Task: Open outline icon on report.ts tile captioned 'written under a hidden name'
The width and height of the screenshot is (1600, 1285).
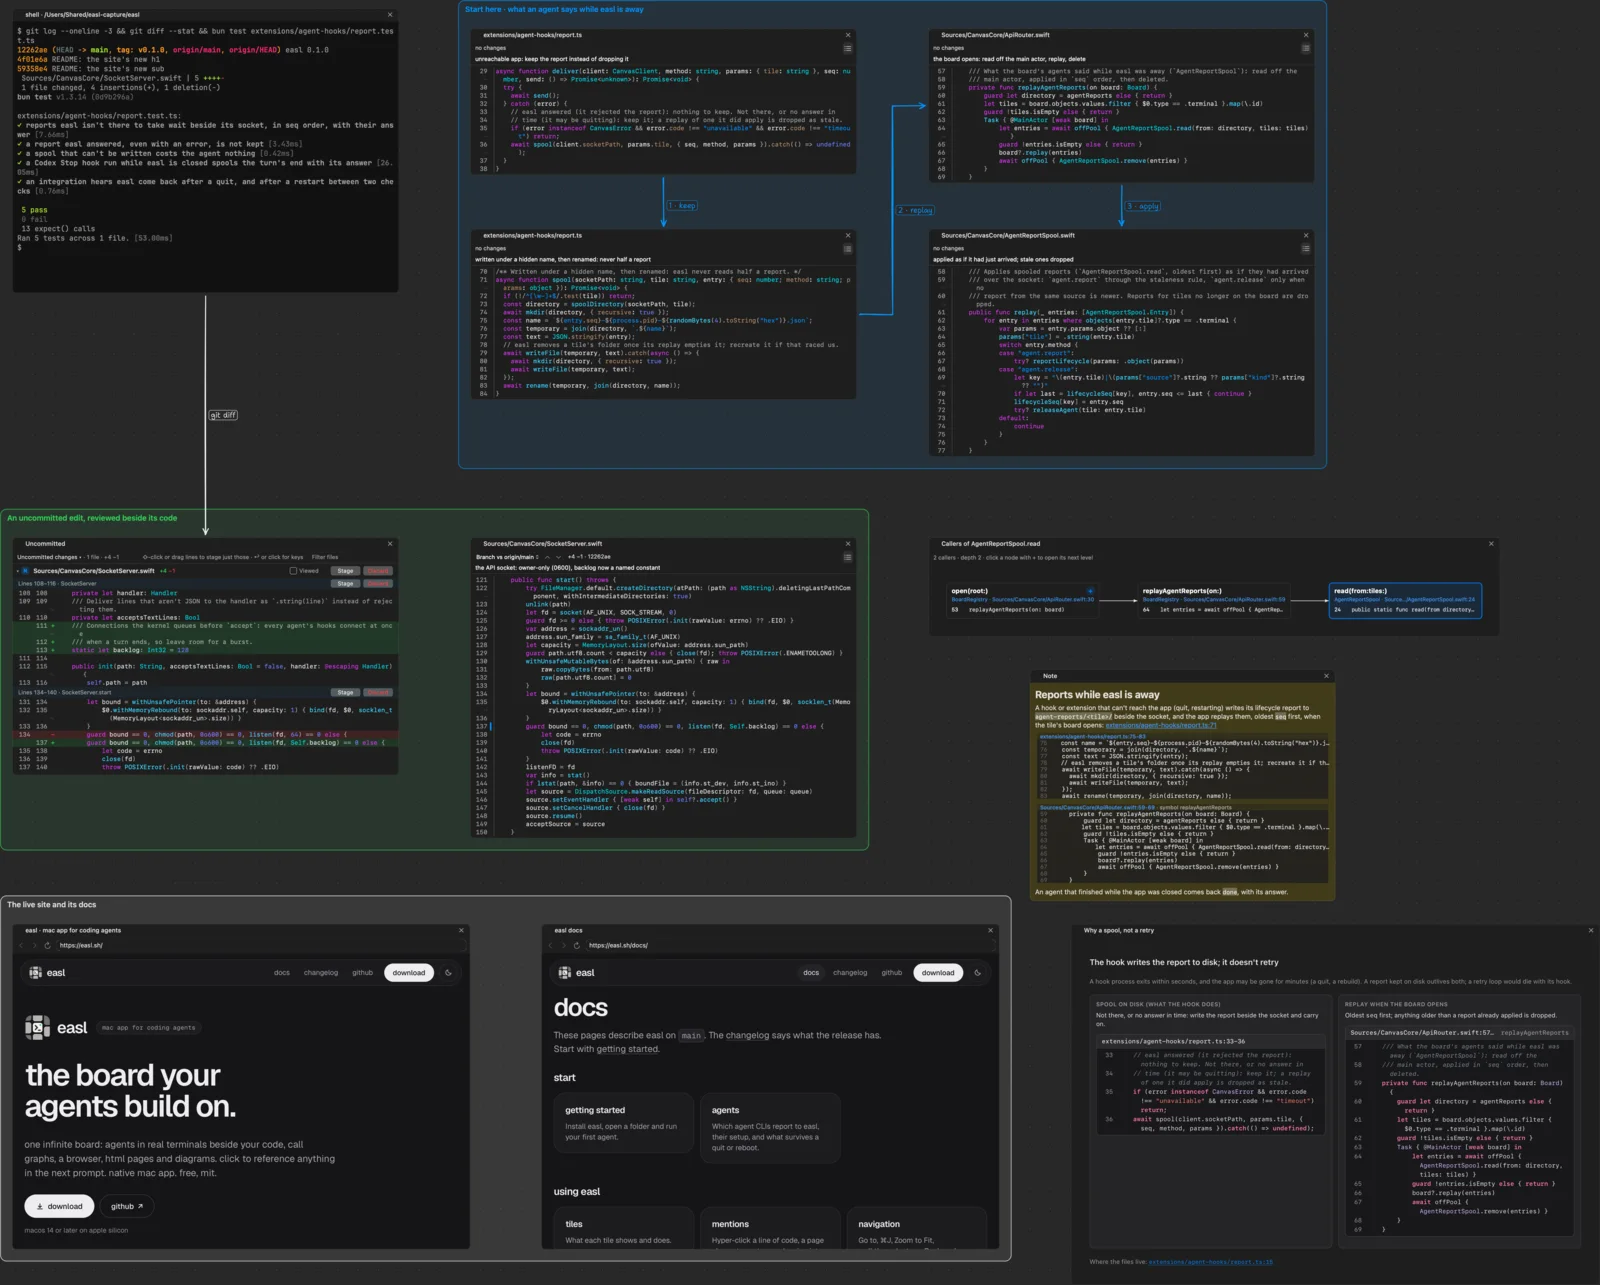Action: tap(847, 249)
